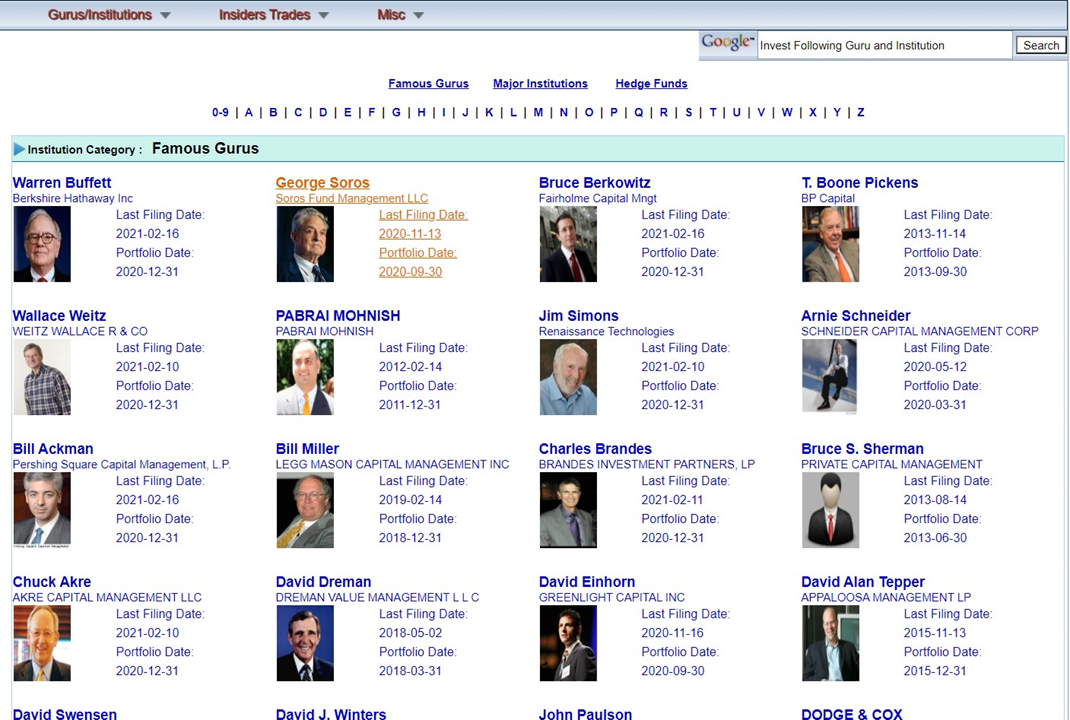Select letter G in alphabet index
Screen dimensions: 1070x720
(x=396, y=113)
